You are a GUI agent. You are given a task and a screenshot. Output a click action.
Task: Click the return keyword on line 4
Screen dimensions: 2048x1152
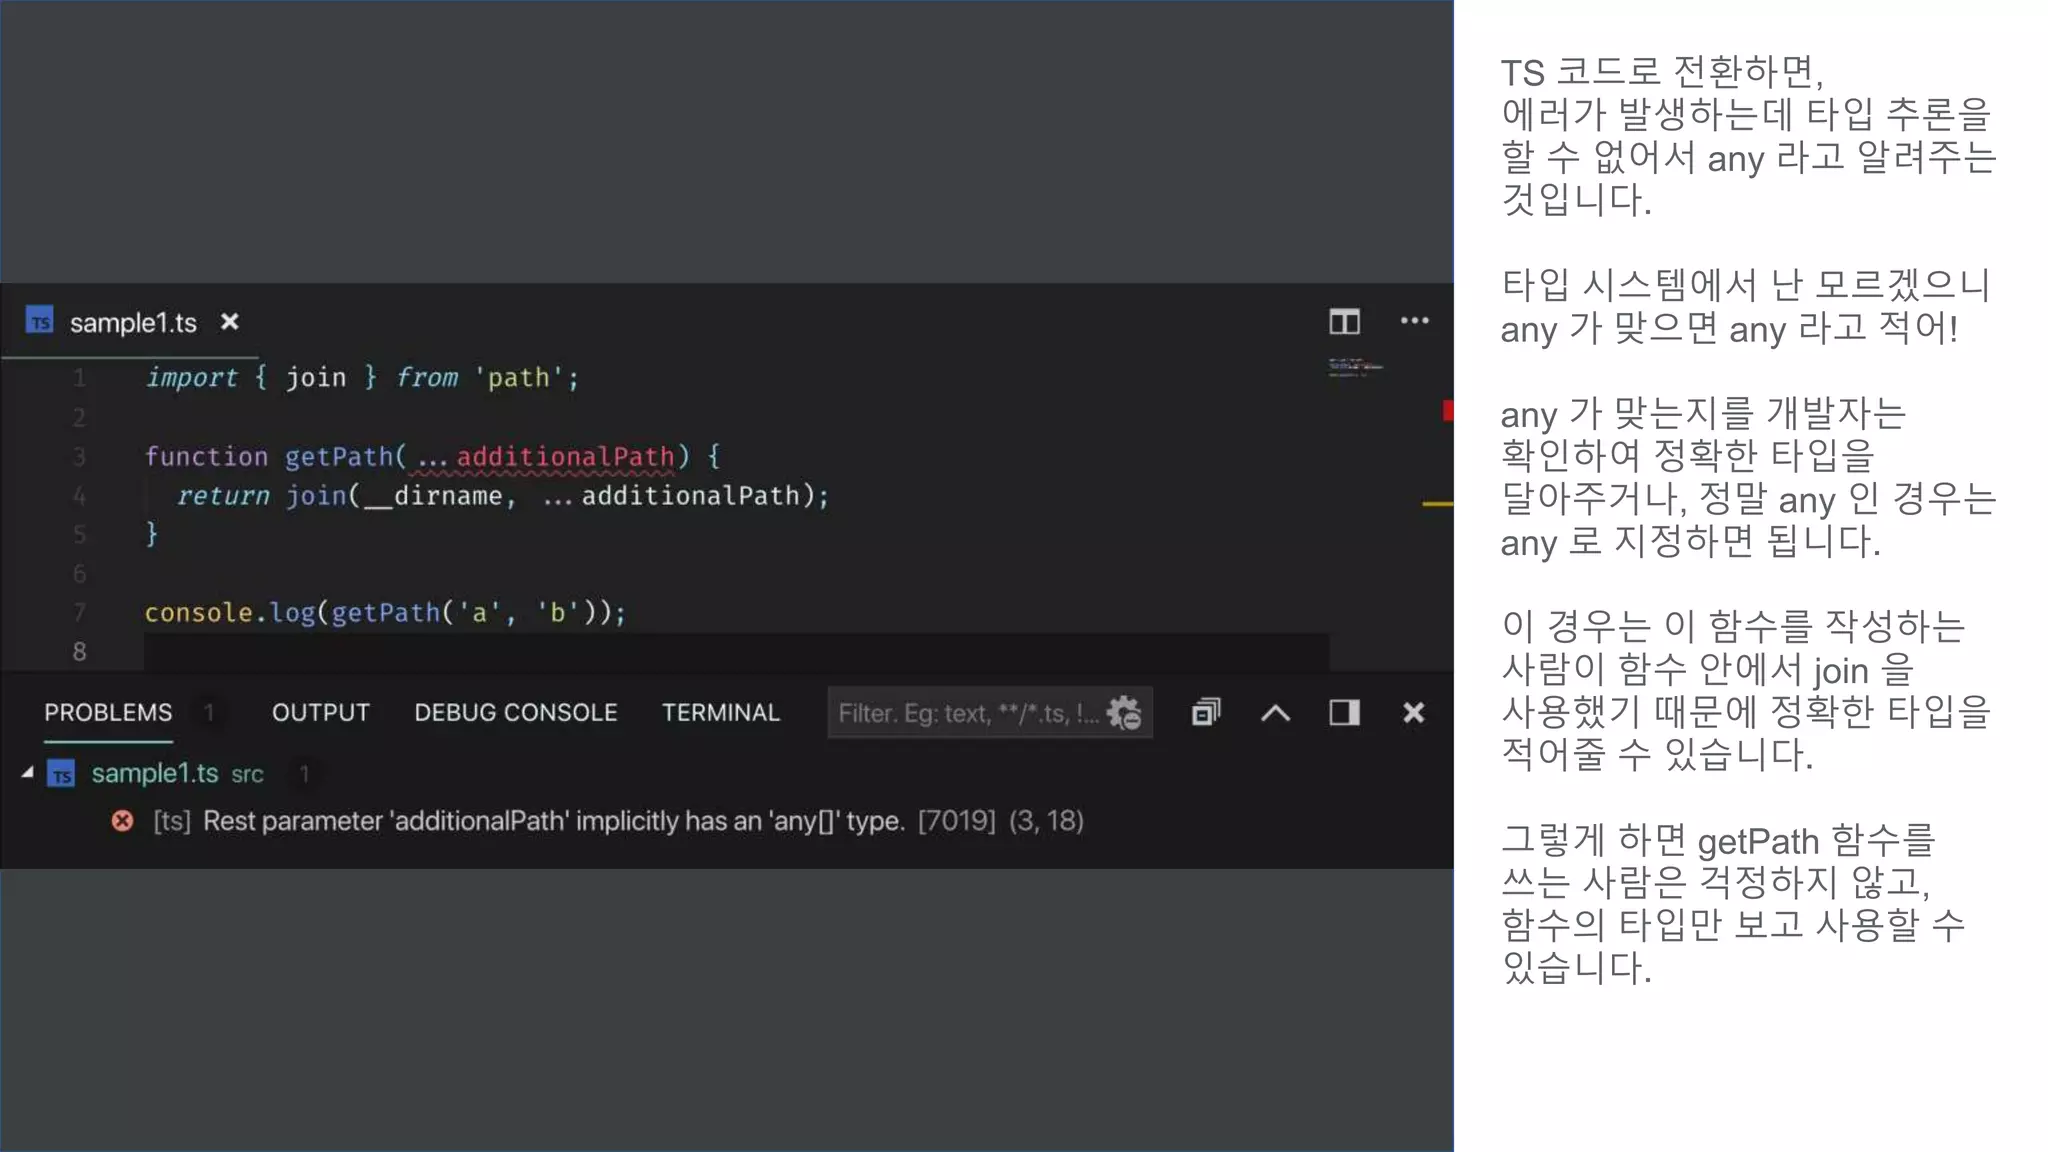(223, 496)
